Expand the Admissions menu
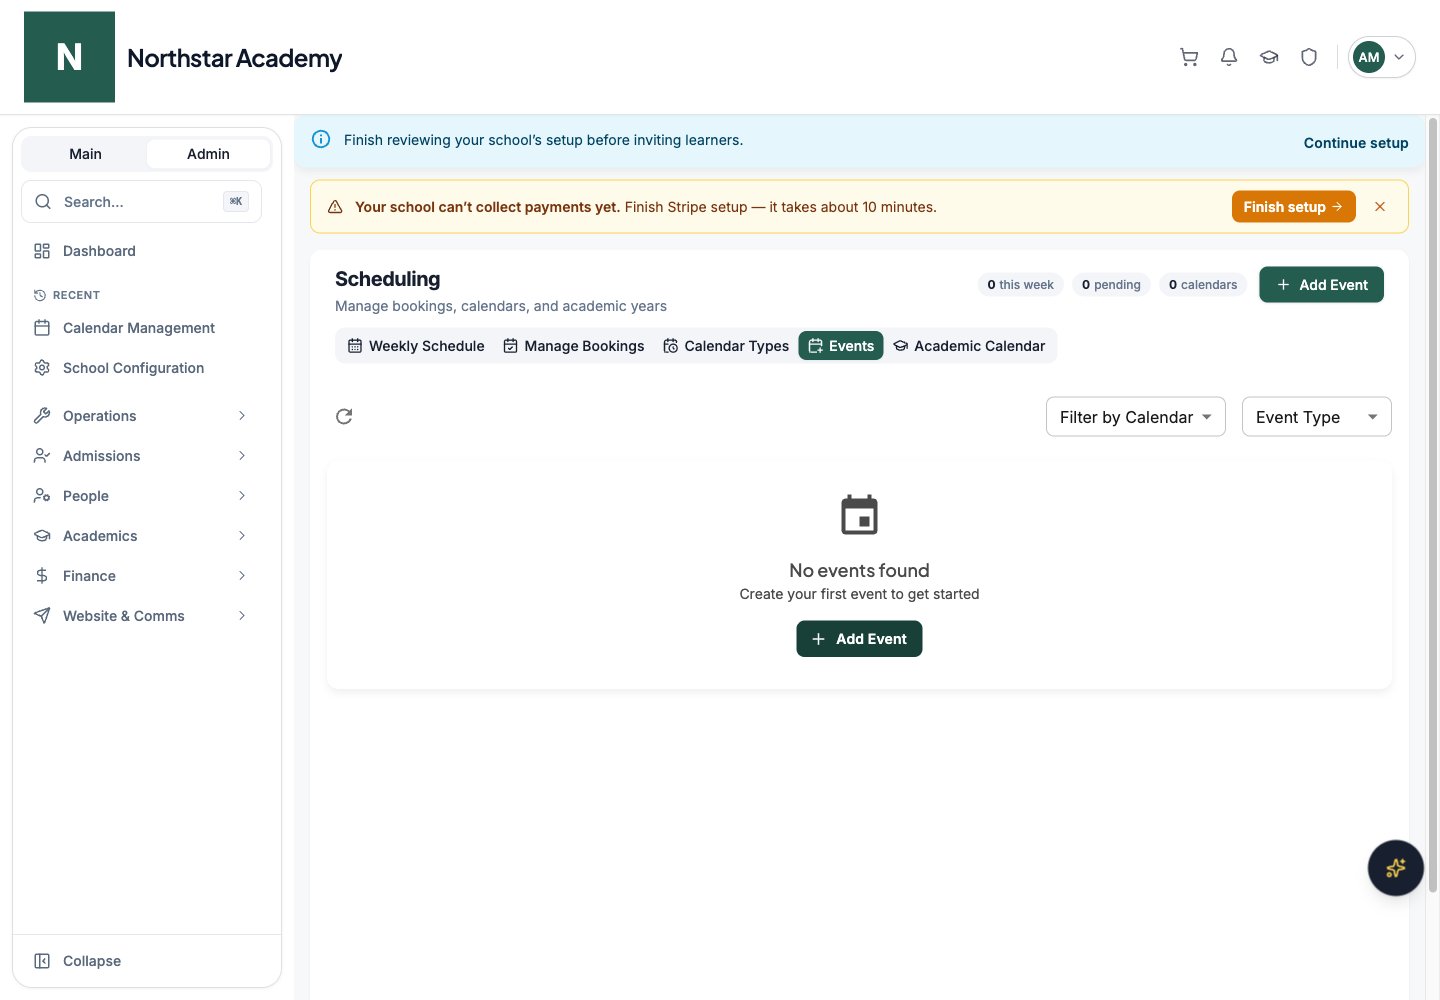This screenshot has height=1000, width=1440. pos(141,456)
